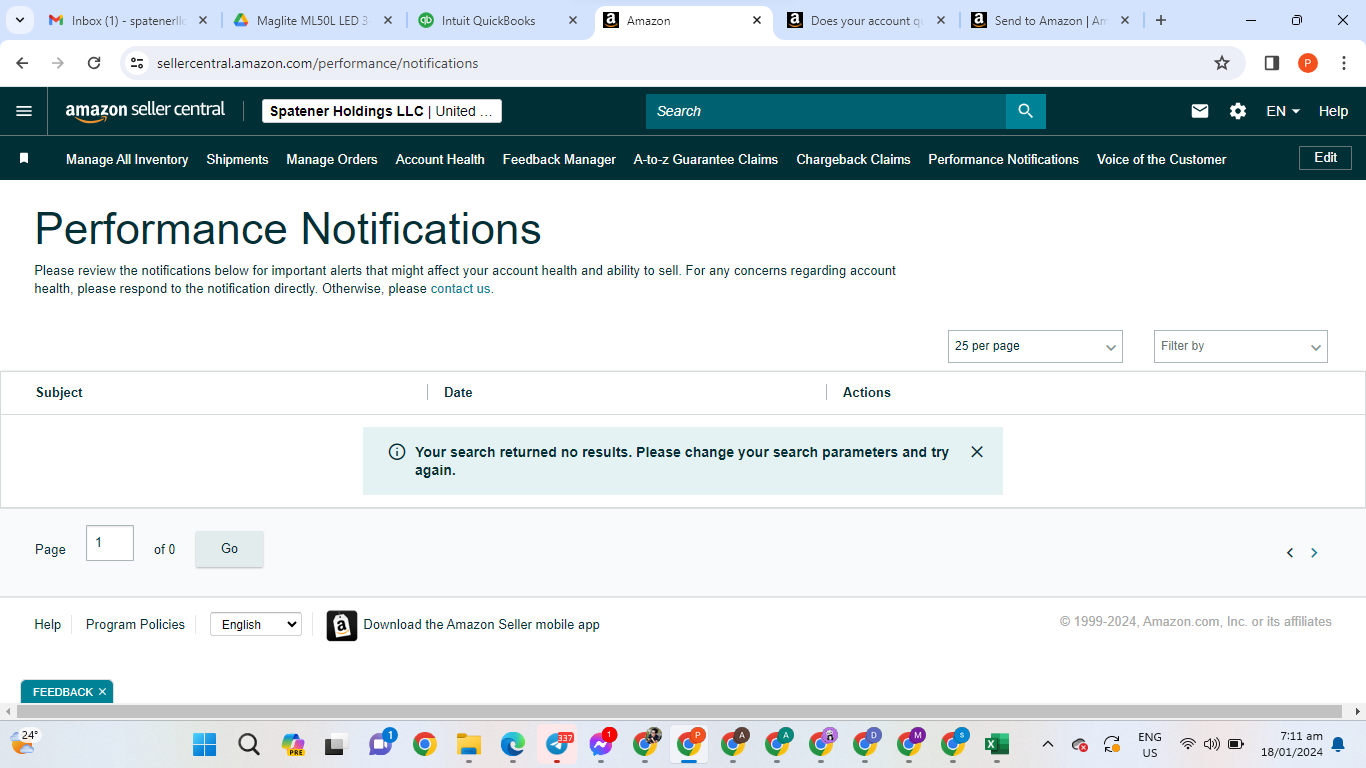
Task: Open the Seller Central hamburger menu
Action: click(24, 111)
